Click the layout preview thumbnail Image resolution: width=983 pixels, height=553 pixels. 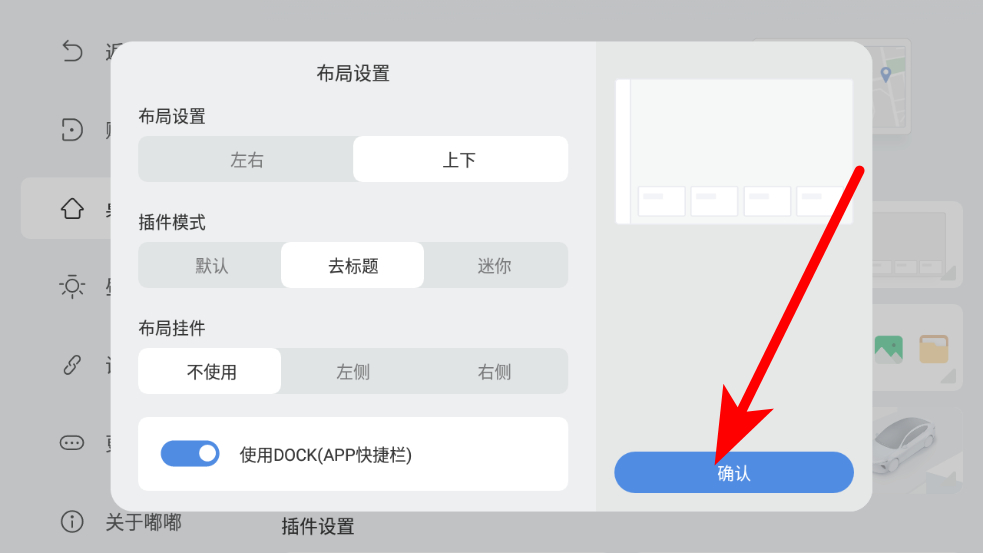coord(734,152)
